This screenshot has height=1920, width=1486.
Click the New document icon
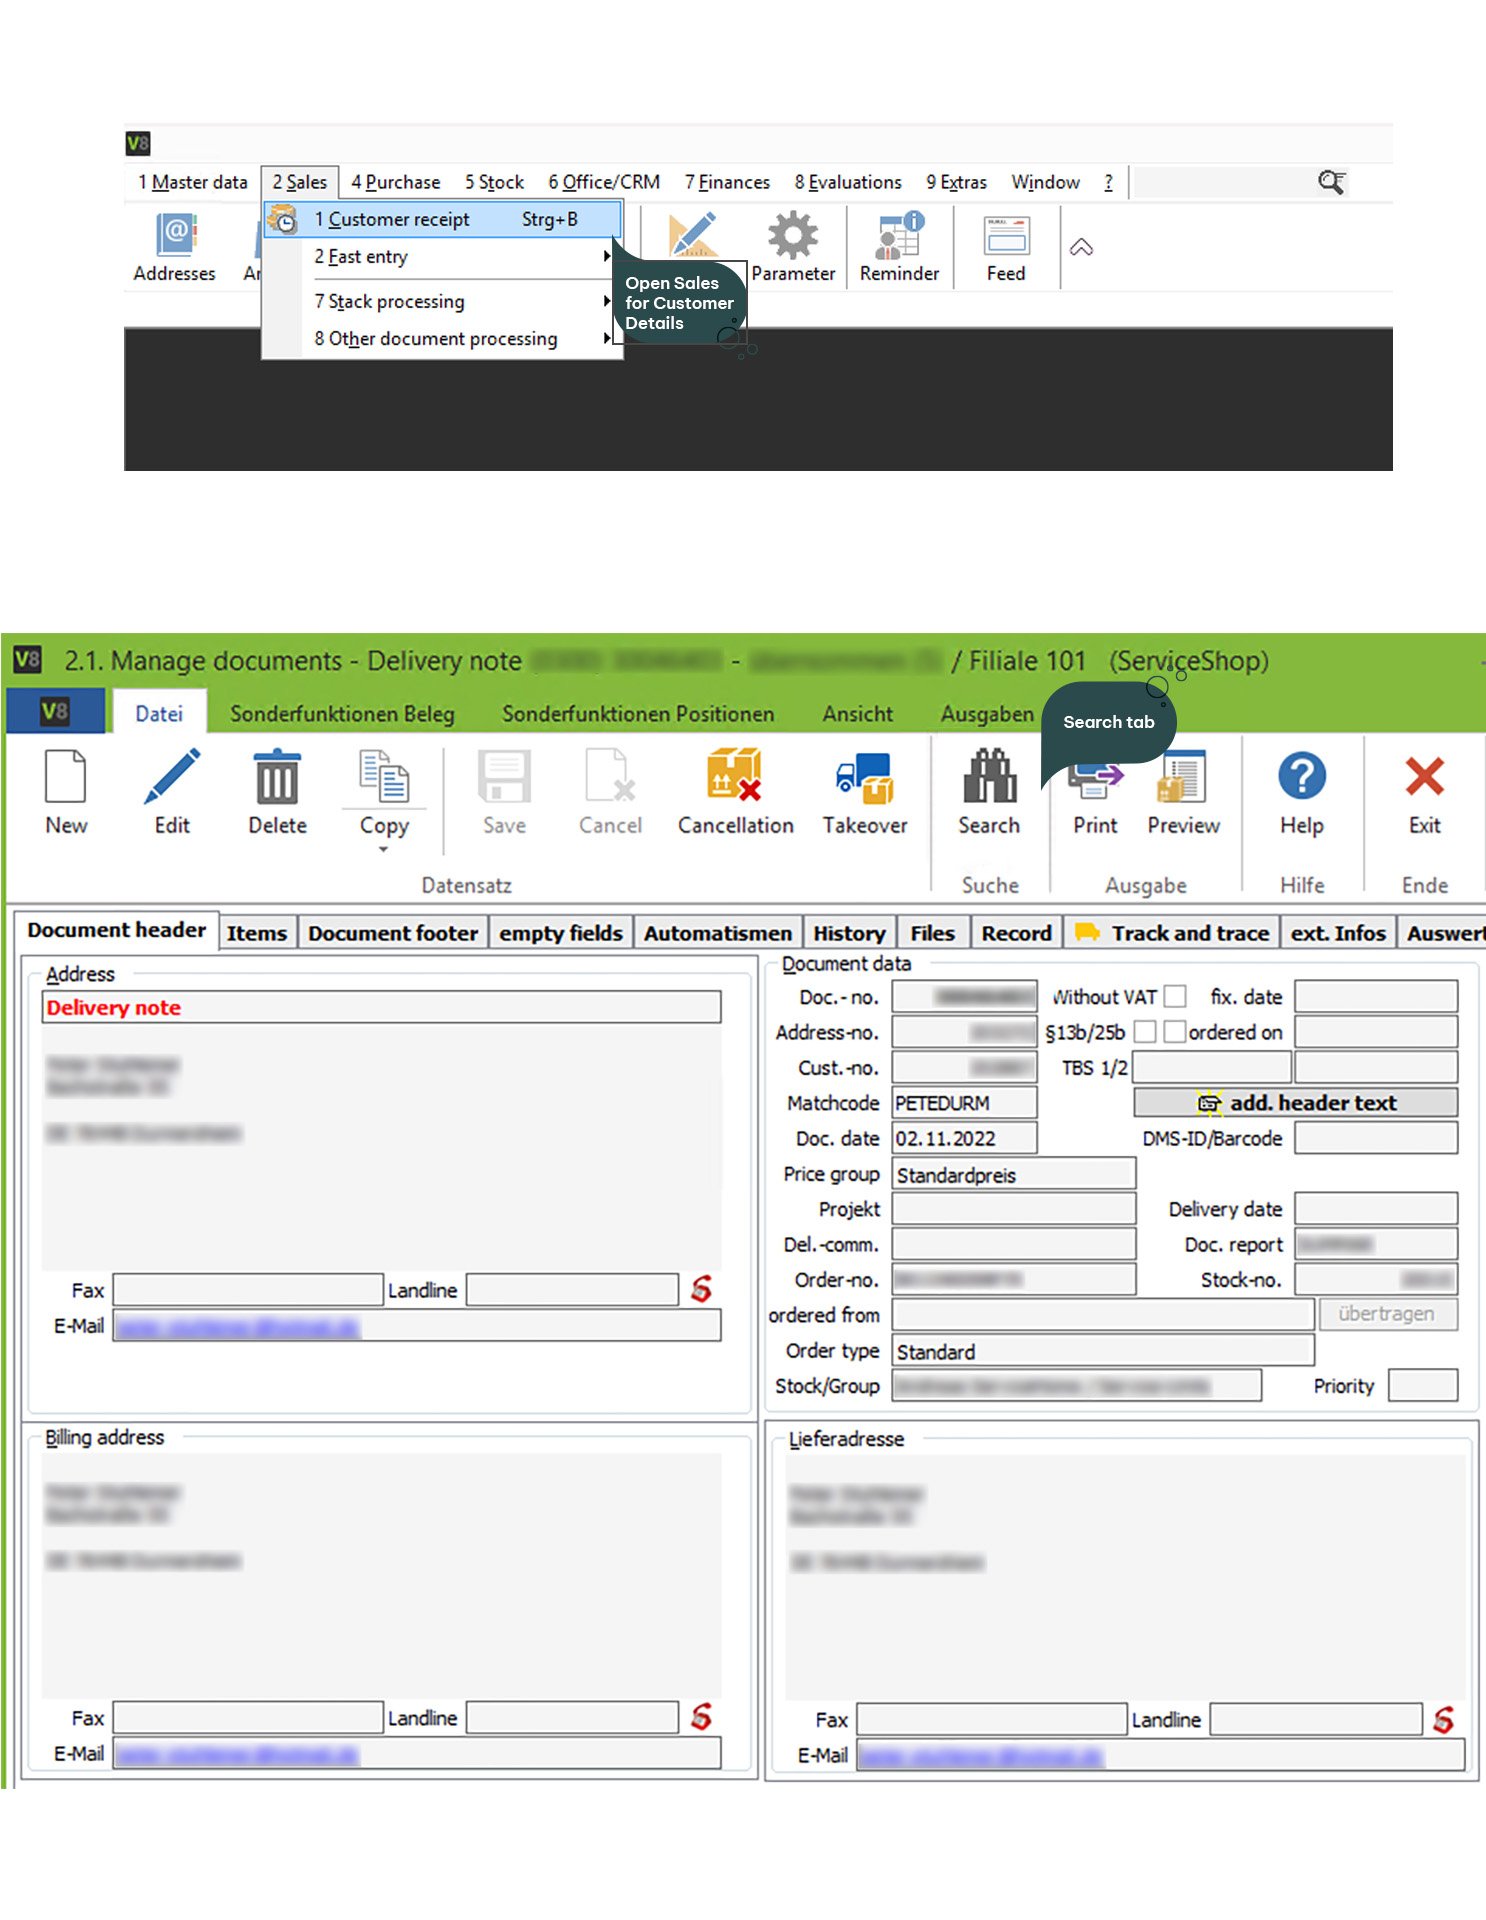[x=66, y=778]
